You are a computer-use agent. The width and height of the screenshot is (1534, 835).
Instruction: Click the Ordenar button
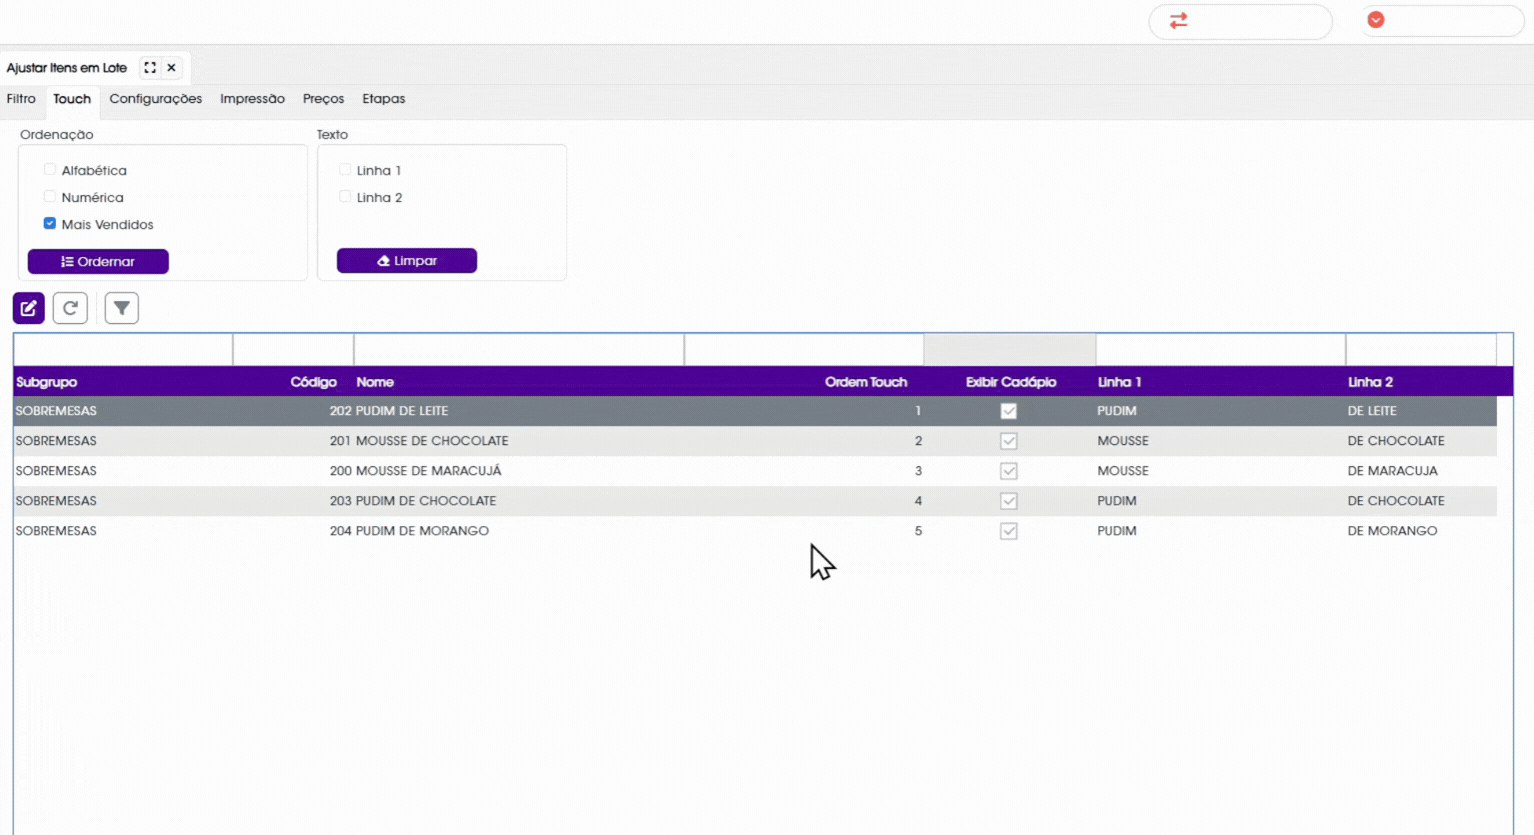pos(98,262)
